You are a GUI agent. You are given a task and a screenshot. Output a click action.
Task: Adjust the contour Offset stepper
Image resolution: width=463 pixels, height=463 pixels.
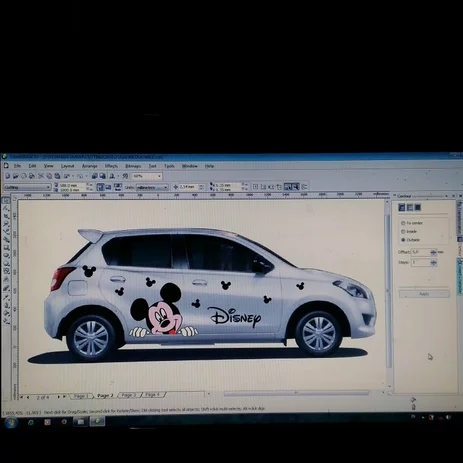click(x=433, y=252)
